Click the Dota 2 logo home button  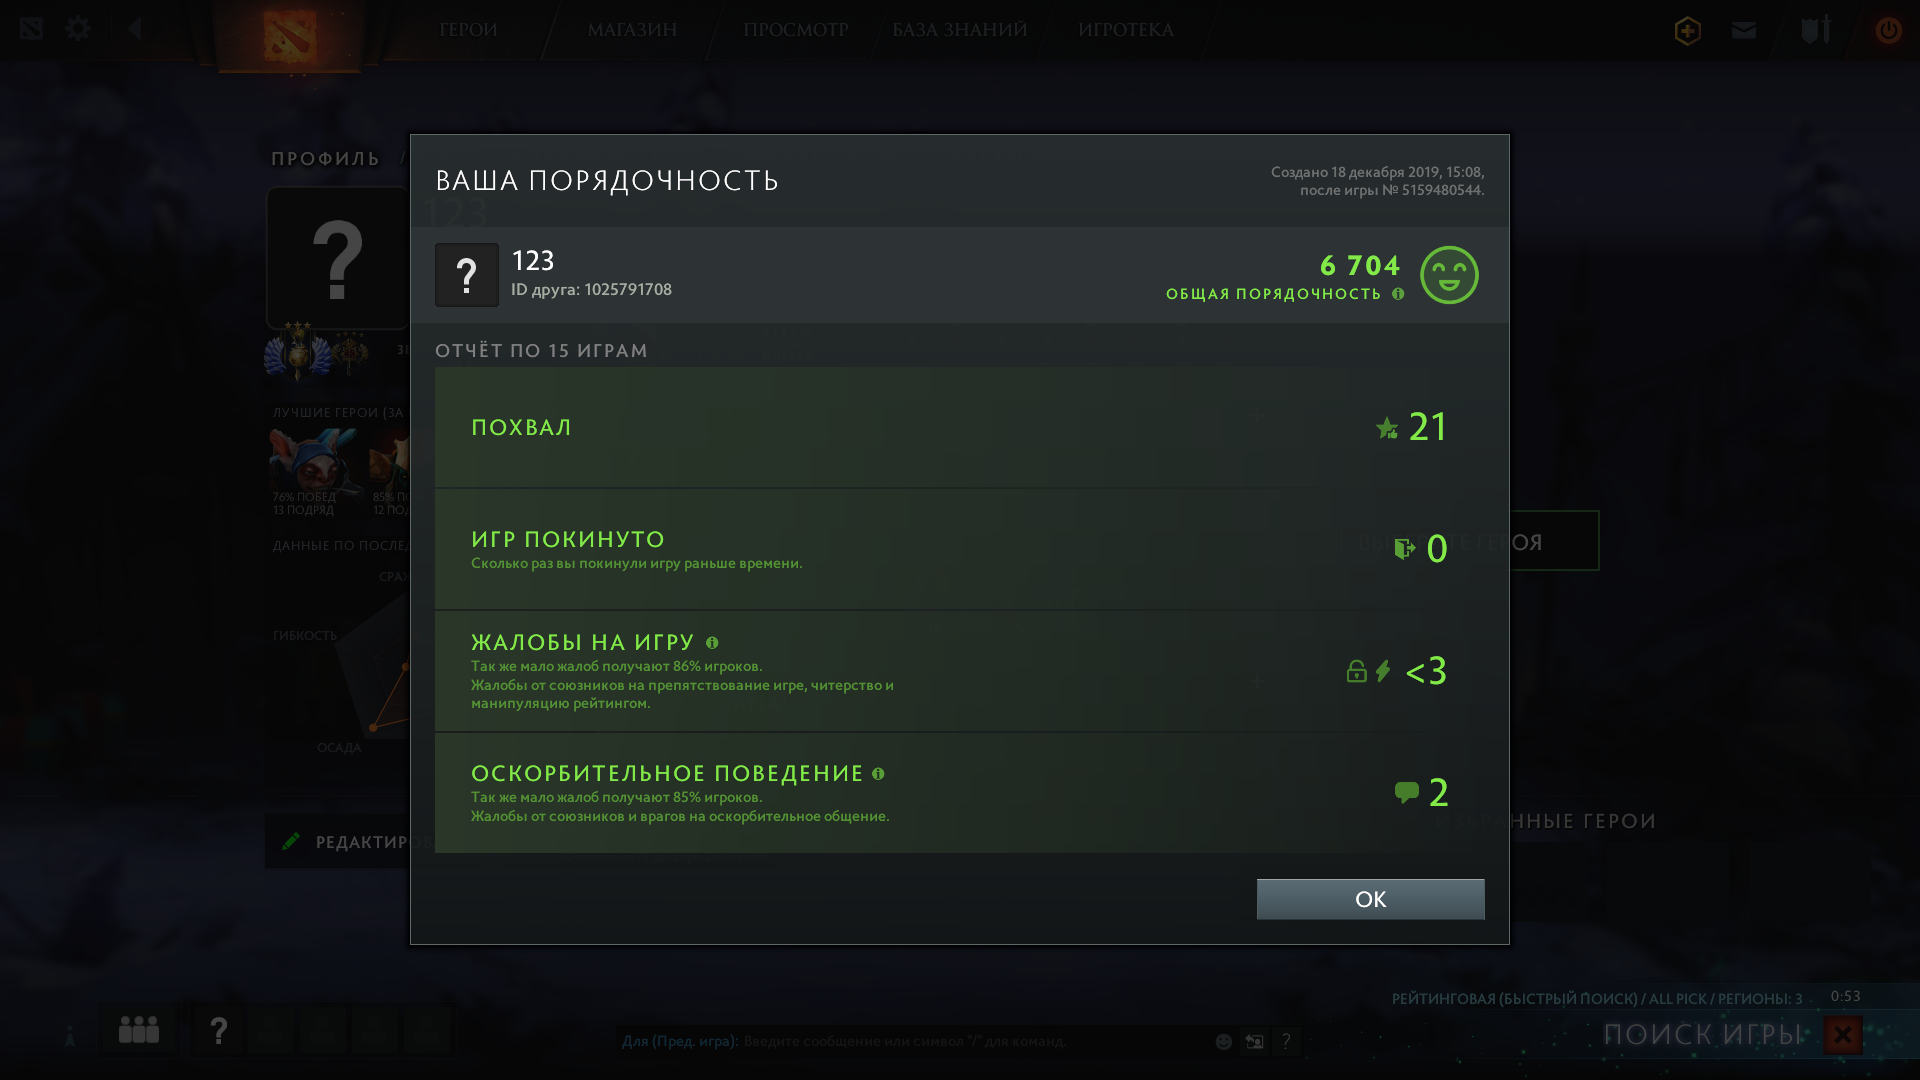290,36
